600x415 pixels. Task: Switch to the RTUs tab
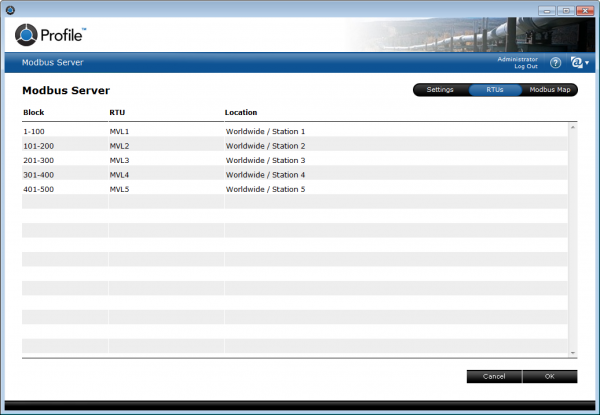click(495, 90)
